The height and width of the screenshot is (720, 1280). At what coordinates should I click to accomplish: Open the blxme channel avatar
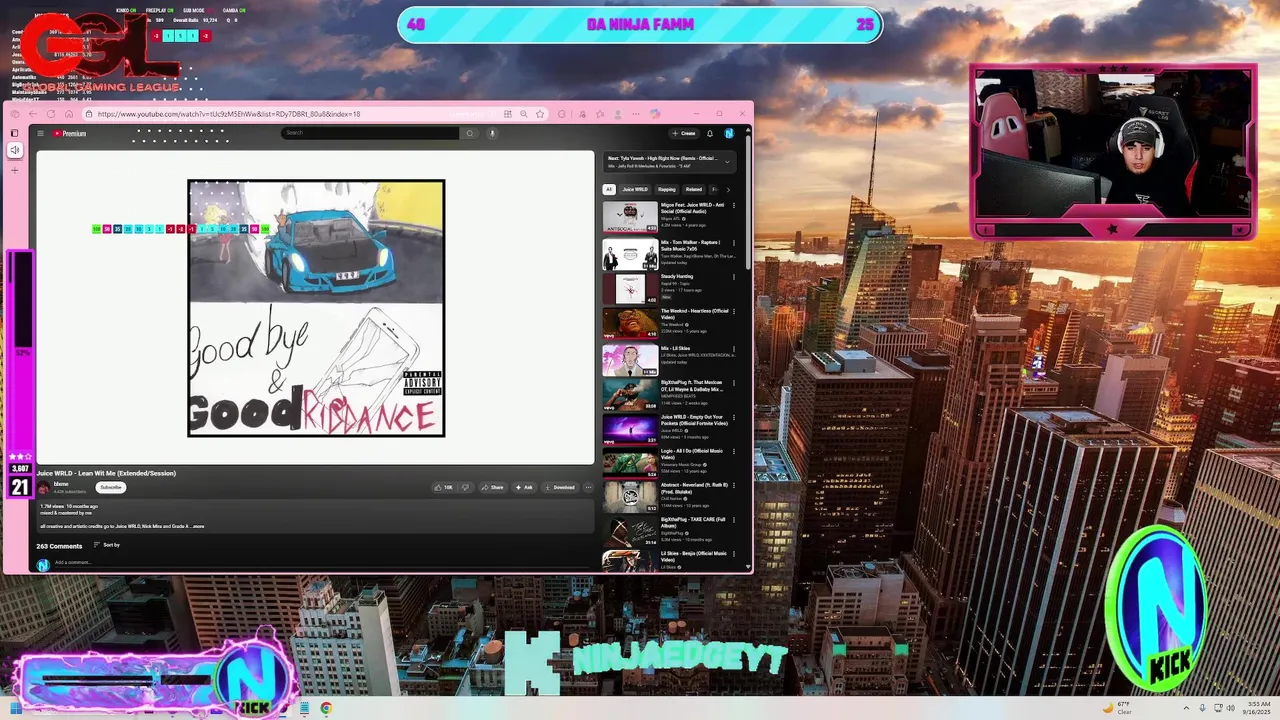pyautogui.click(x=43, y=487)
